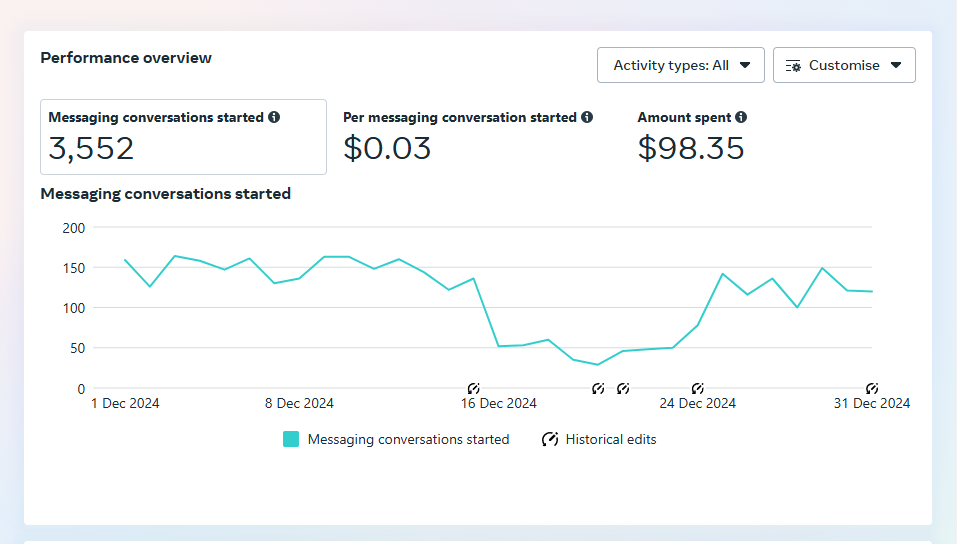Click info icon next to Per messaging conversation started
Viewport: 957px width, 544px height.
(587, 117)
